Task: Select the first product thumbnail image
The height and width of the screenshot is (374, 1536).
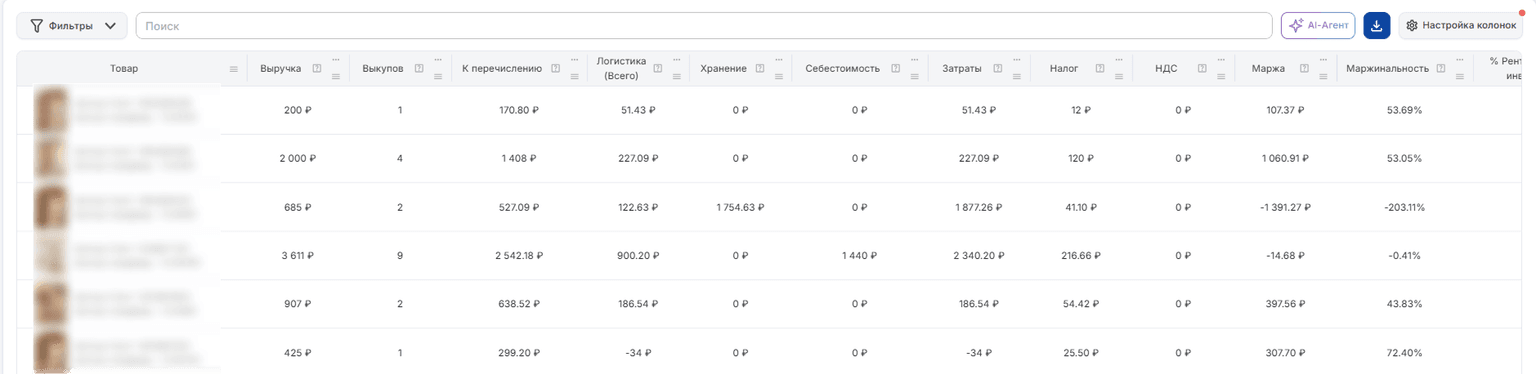Action: point(52,110)
